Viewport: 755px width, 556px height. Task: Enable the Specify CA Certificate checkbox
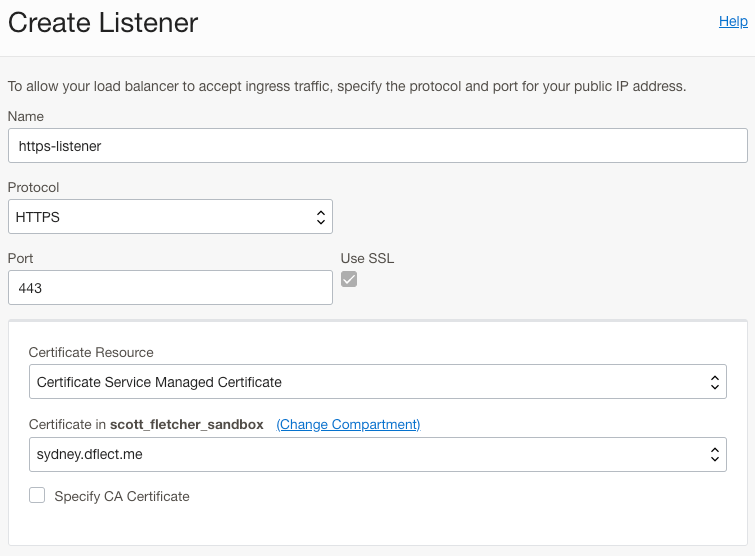click(x=37, y=495)
